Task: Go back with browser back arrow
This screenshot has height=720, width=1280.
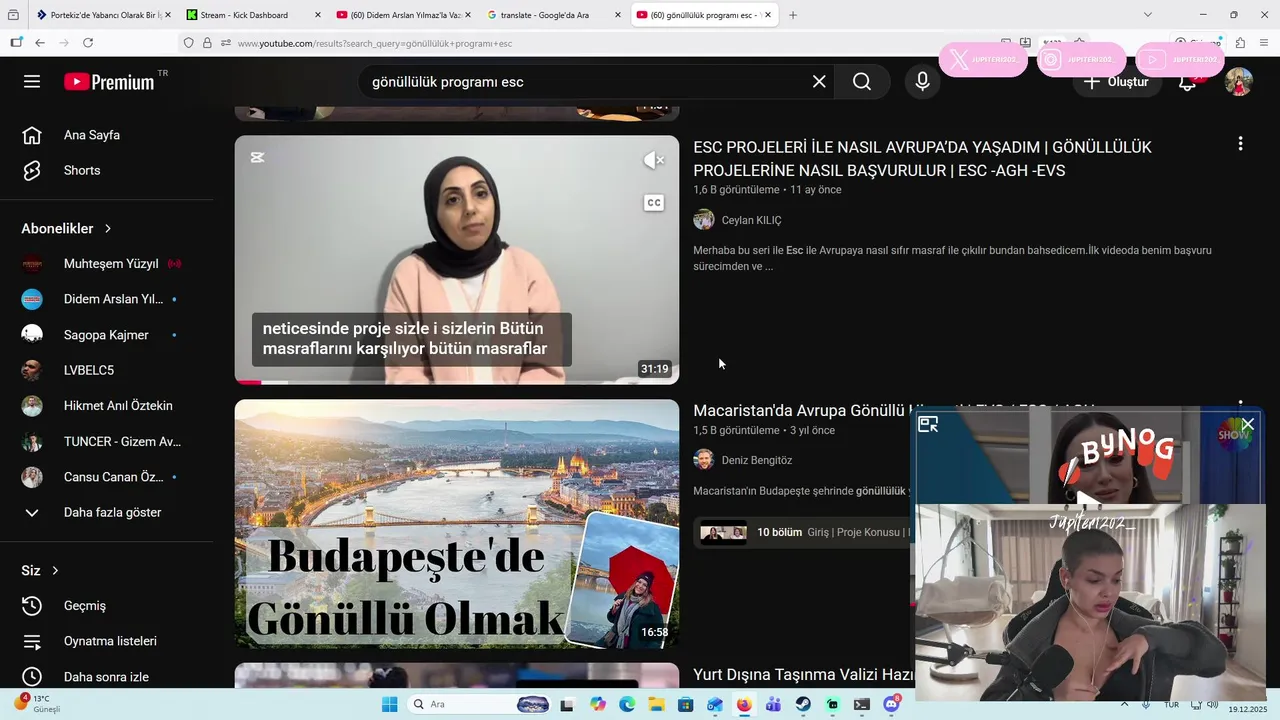Action: [40, 43]
